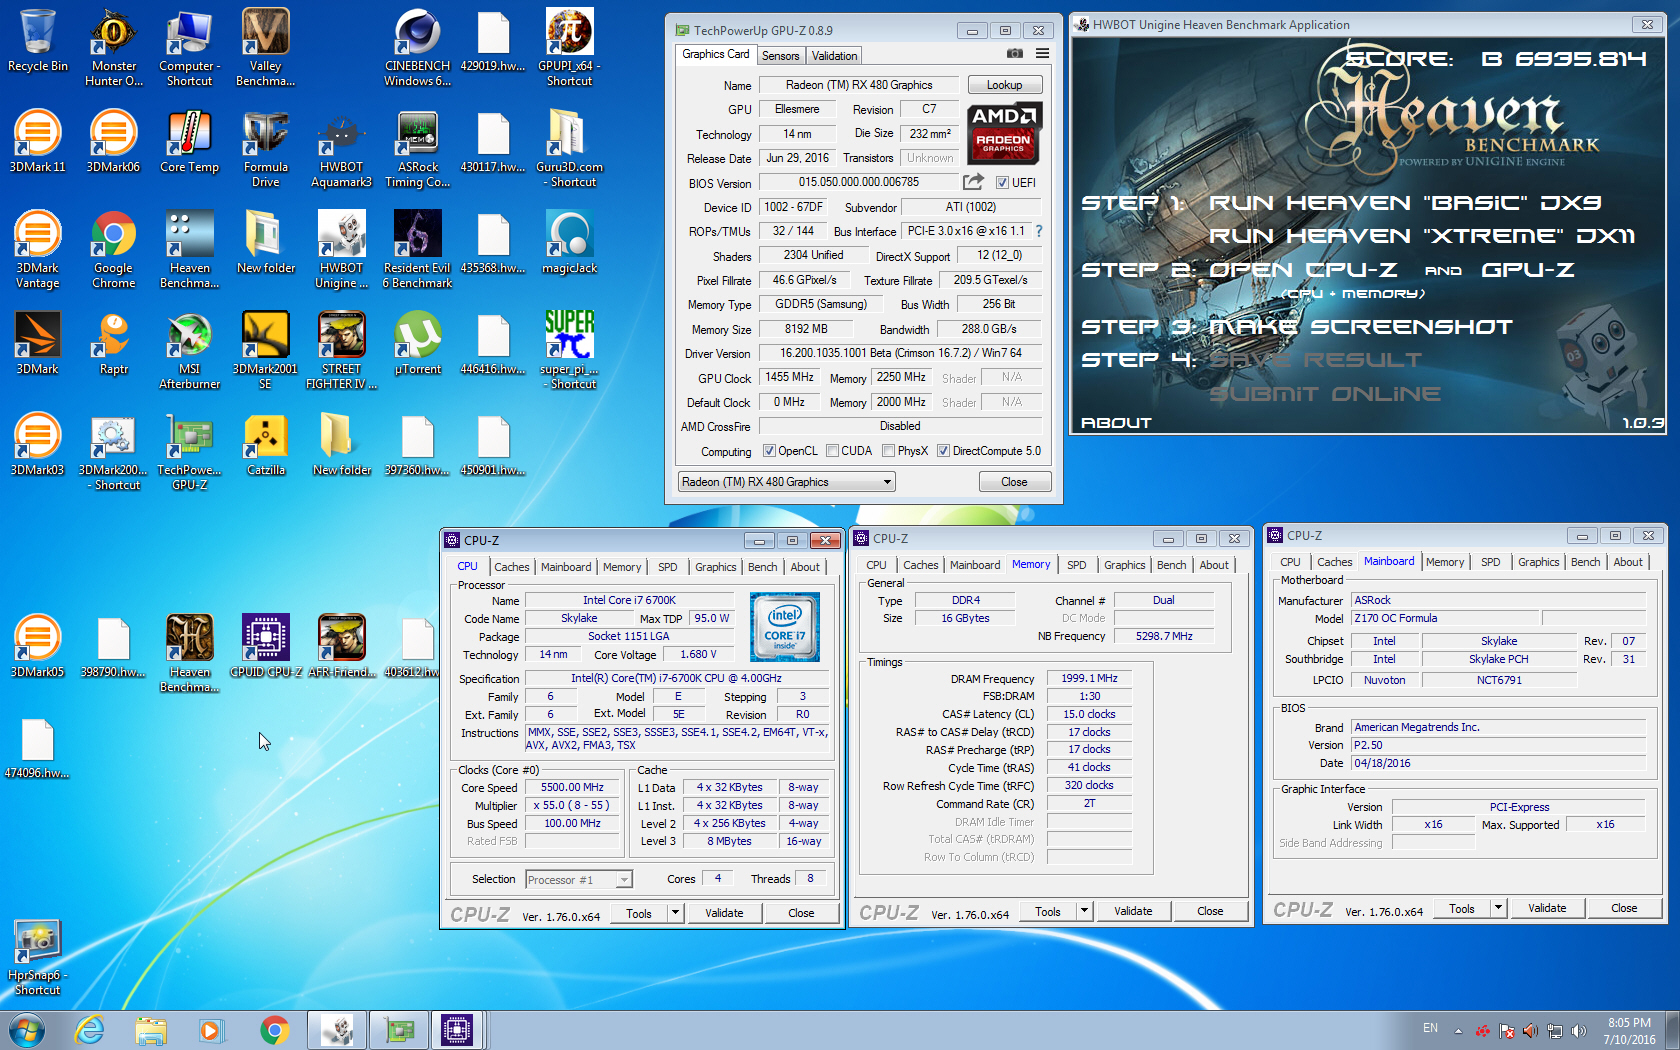
Task: Open the Tools dropdown arrow in CPU tab window
Action: [675, 913]
